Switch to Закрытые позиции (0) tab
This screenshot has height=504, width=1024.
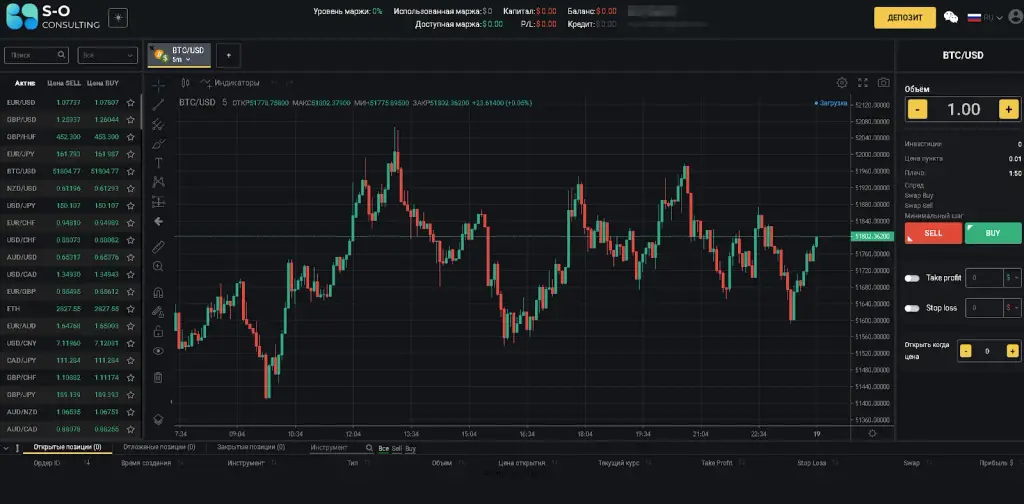251,447
